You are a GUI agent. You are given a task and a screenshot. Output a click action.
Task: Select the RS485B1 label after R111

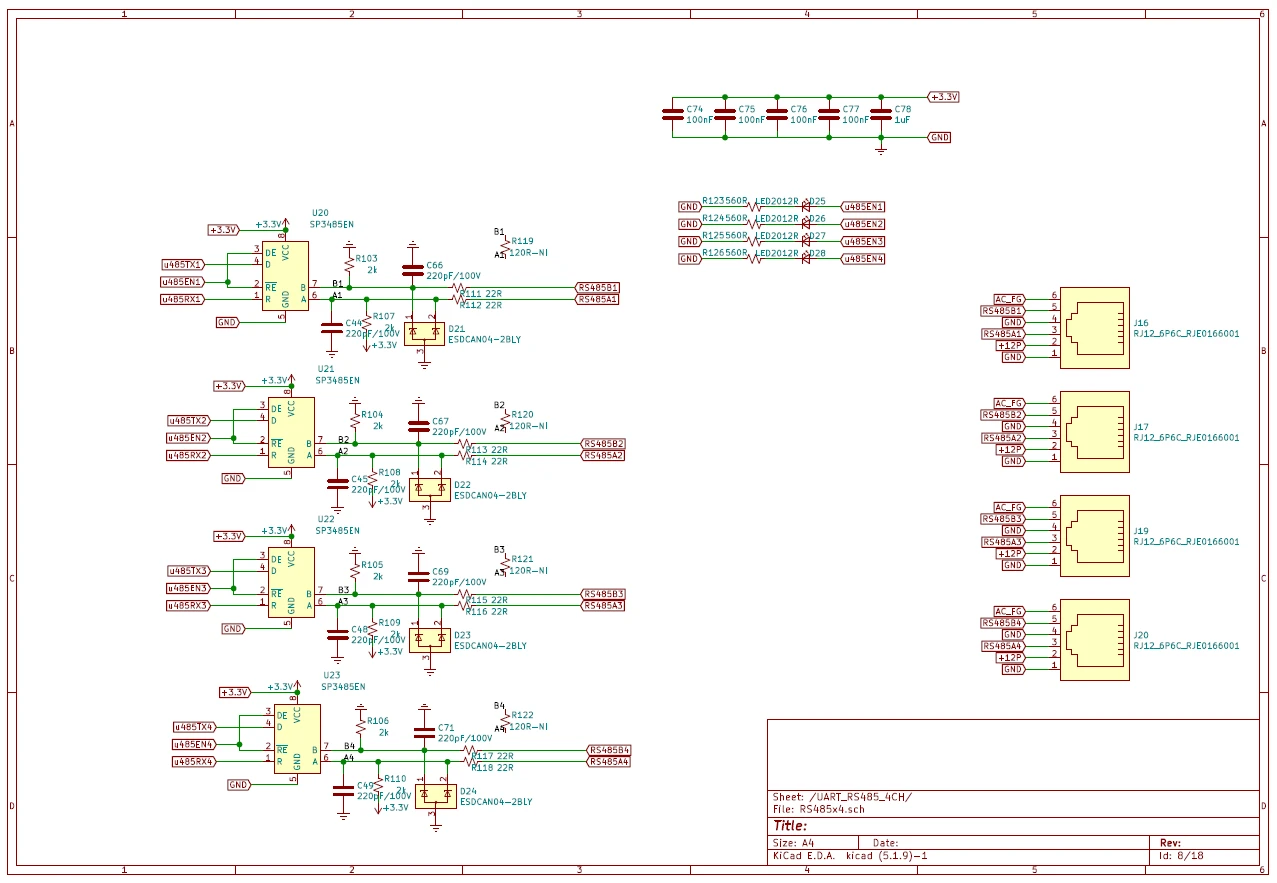coord(598,288)
